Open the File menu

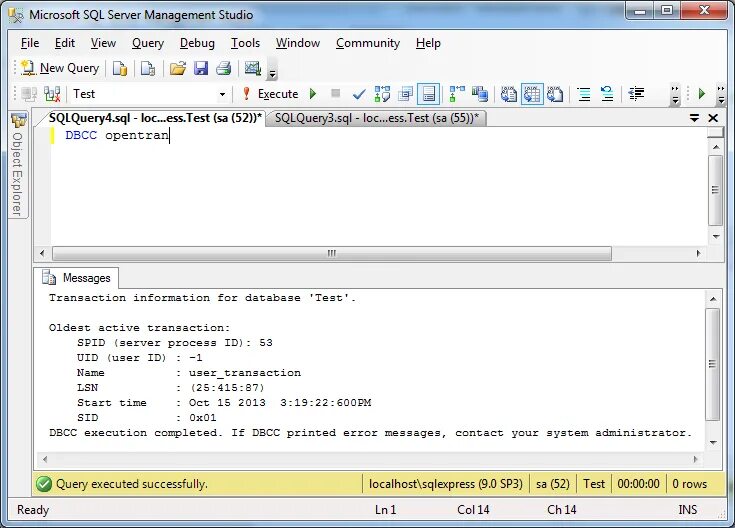(30, 43)
